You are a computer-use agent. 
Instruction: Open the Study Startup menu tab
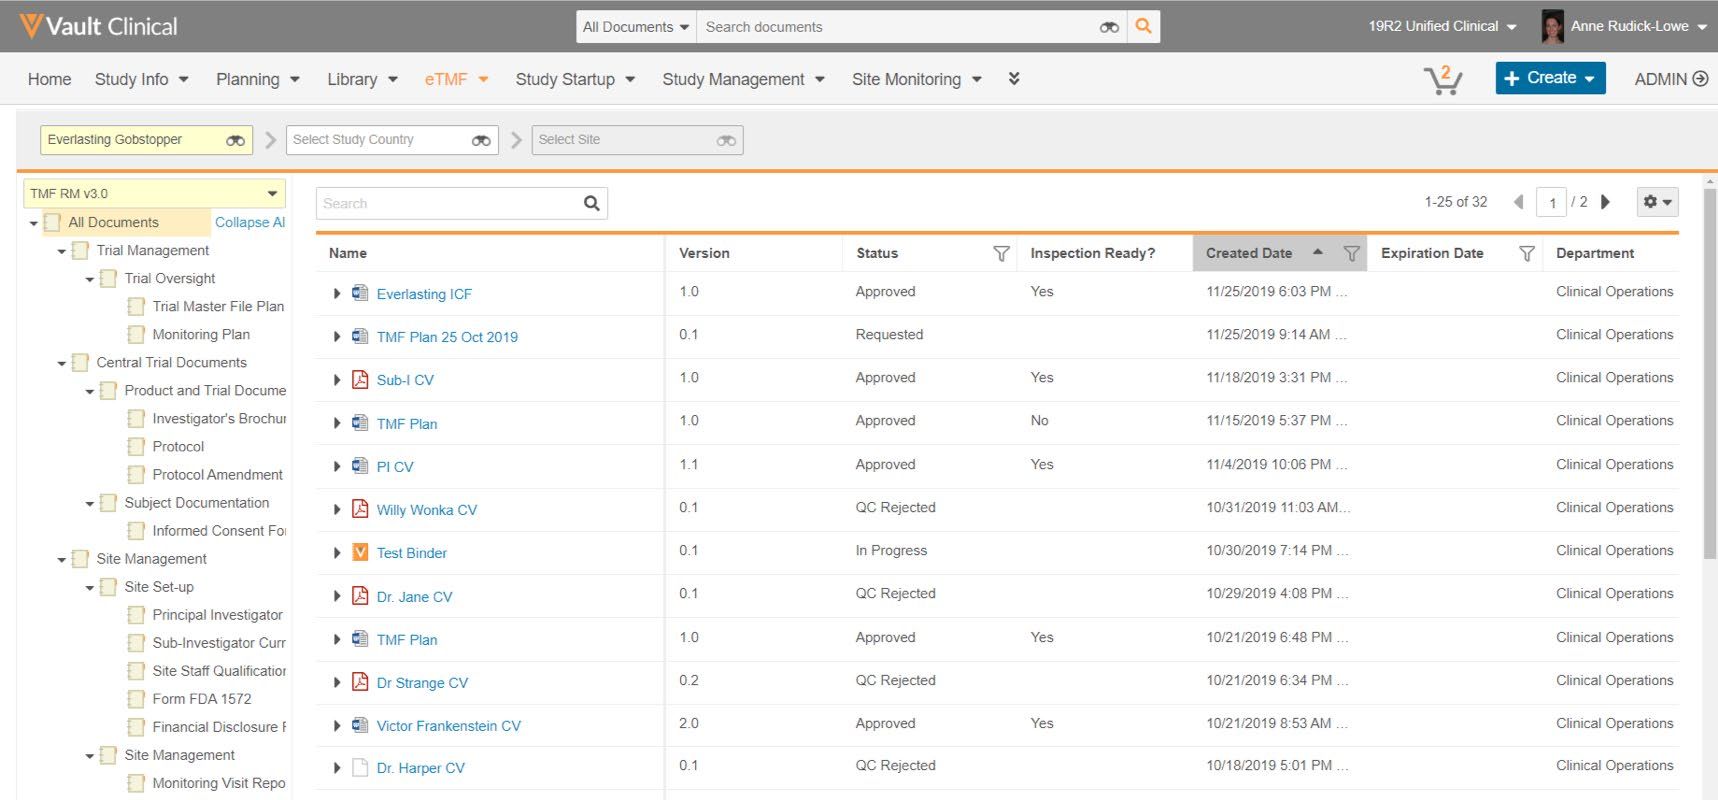click(x=575, y=79)
